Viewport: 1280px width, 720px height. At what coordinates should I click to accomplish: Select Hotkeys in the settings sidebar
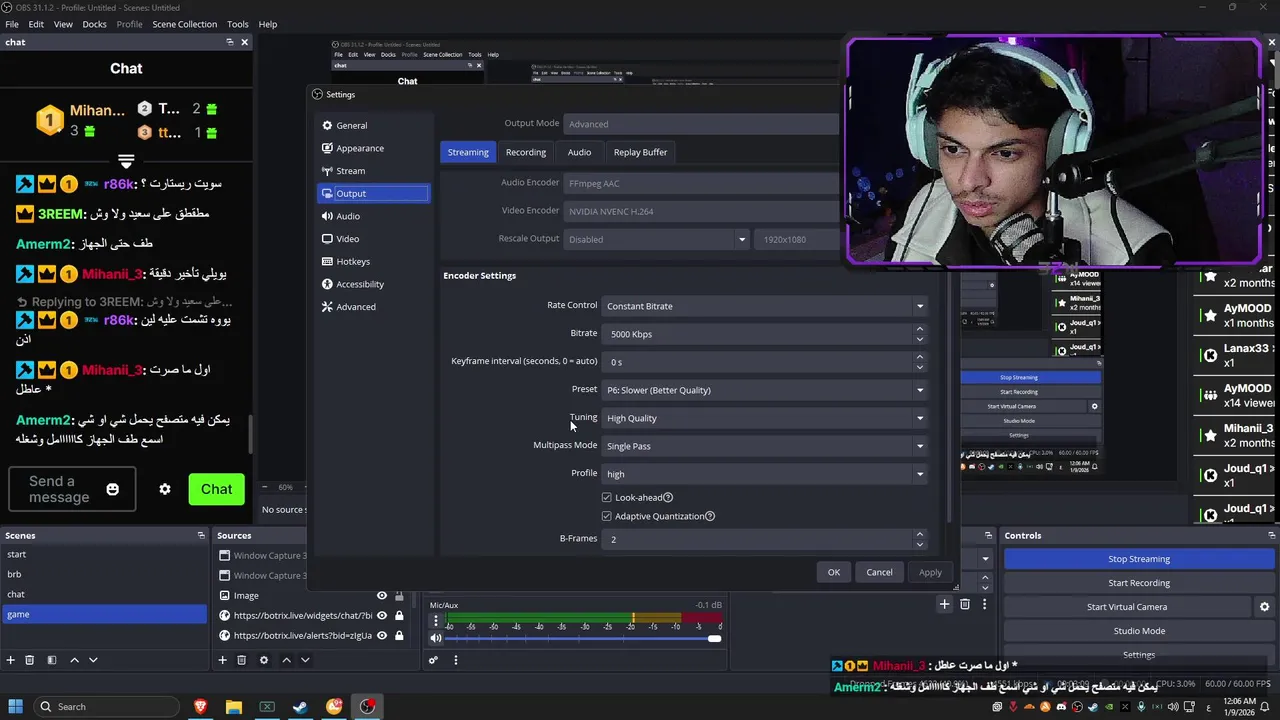pos(373,261)
